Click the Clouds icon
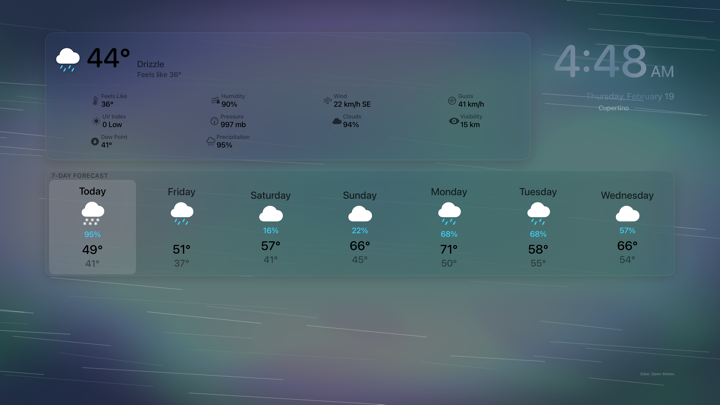 [x=337, y=121]
